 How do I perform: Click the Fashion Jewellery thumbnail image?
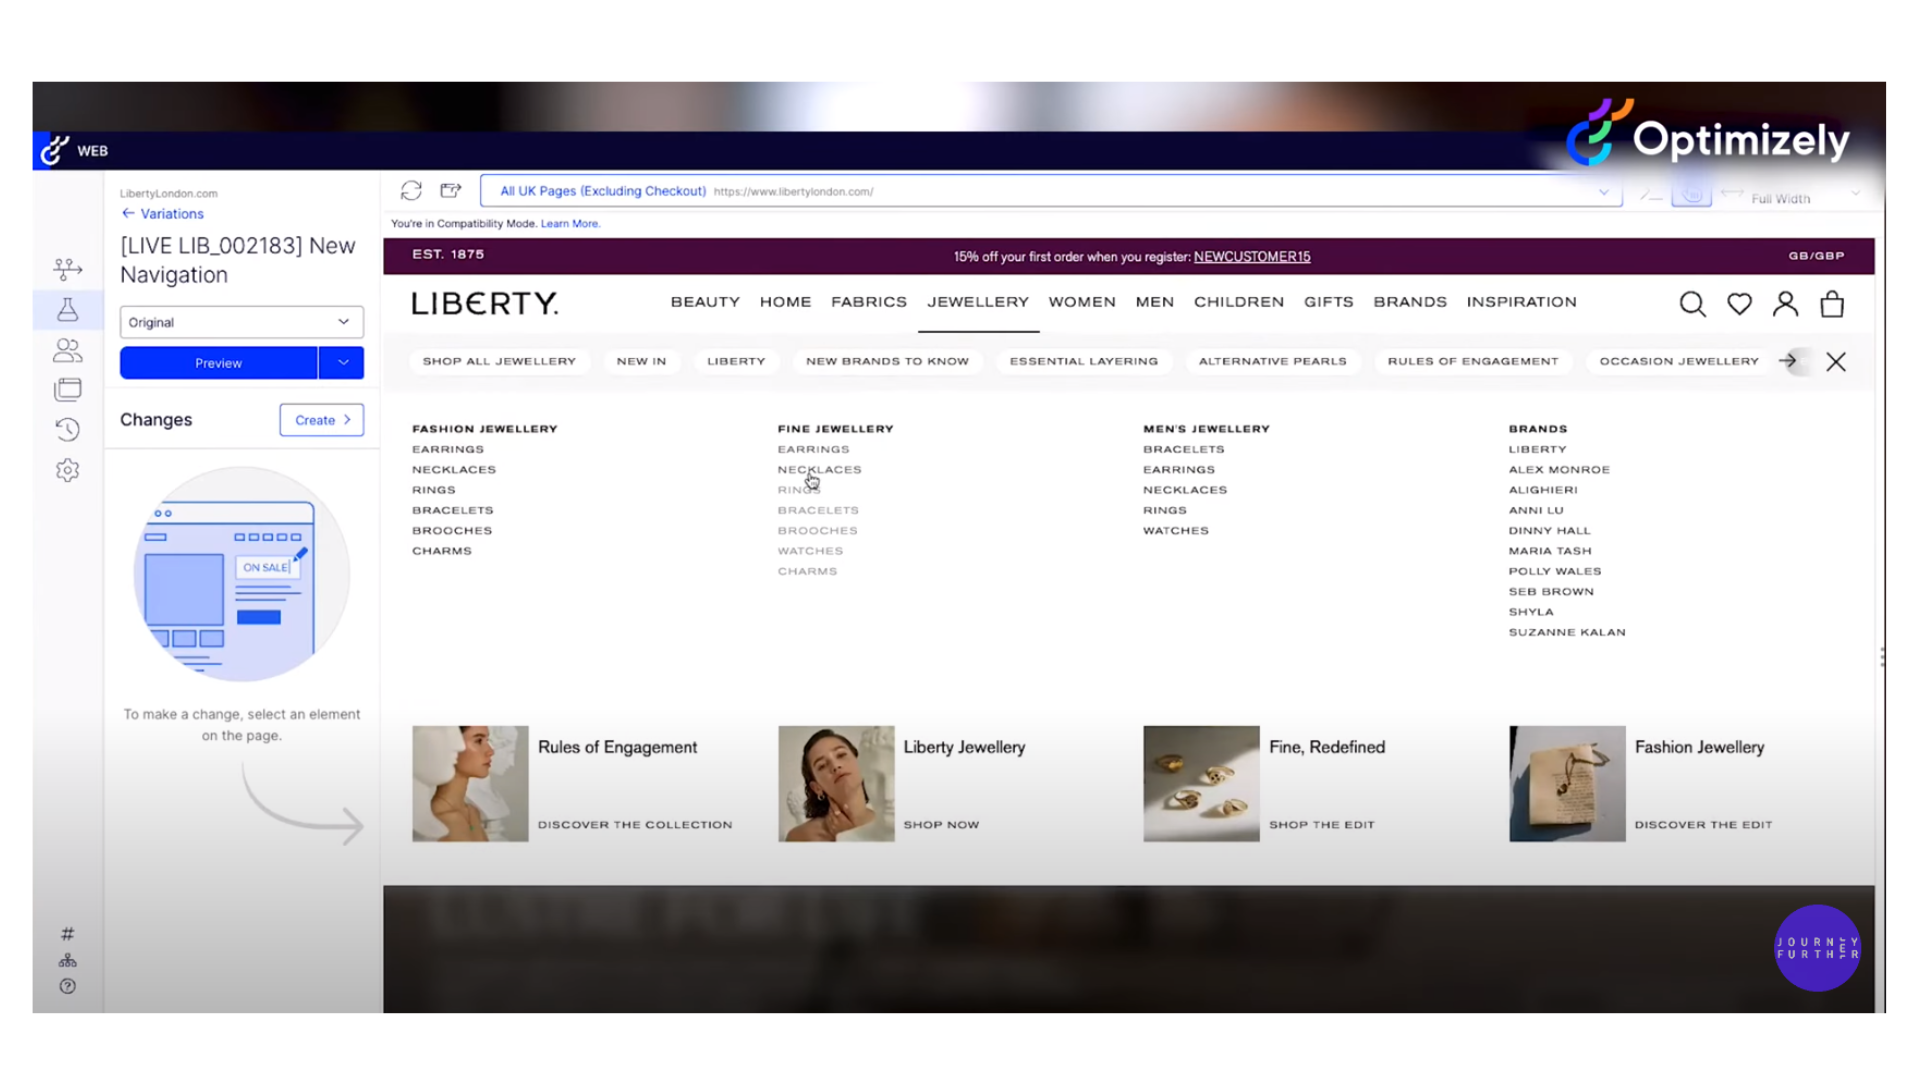pyautogui.click(x=1567, y=784)
